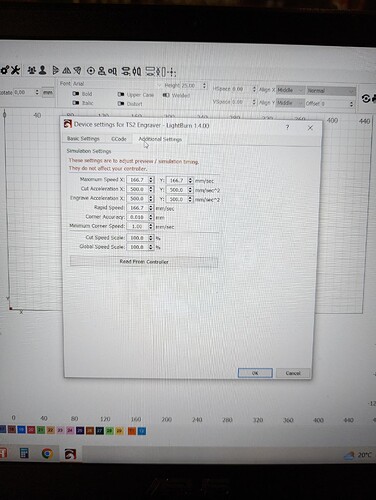The width and height of the screenshot is (376, 500).
Task: Open Device Settings wrench and screwdriver icon
Action: point(15,70)
